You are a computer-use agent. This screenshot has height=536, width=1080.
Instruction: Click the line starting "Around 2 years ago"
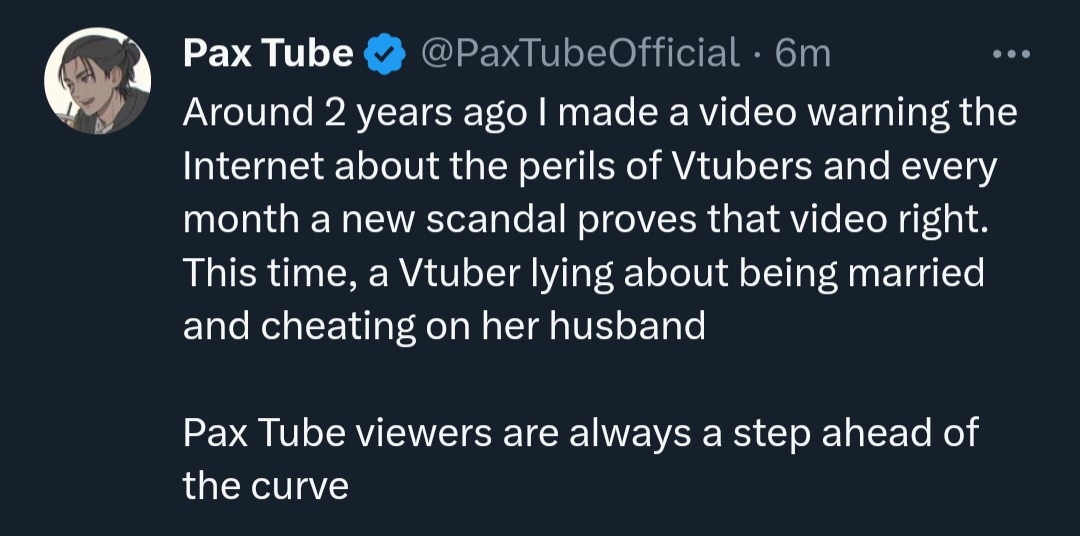[600, 112]
